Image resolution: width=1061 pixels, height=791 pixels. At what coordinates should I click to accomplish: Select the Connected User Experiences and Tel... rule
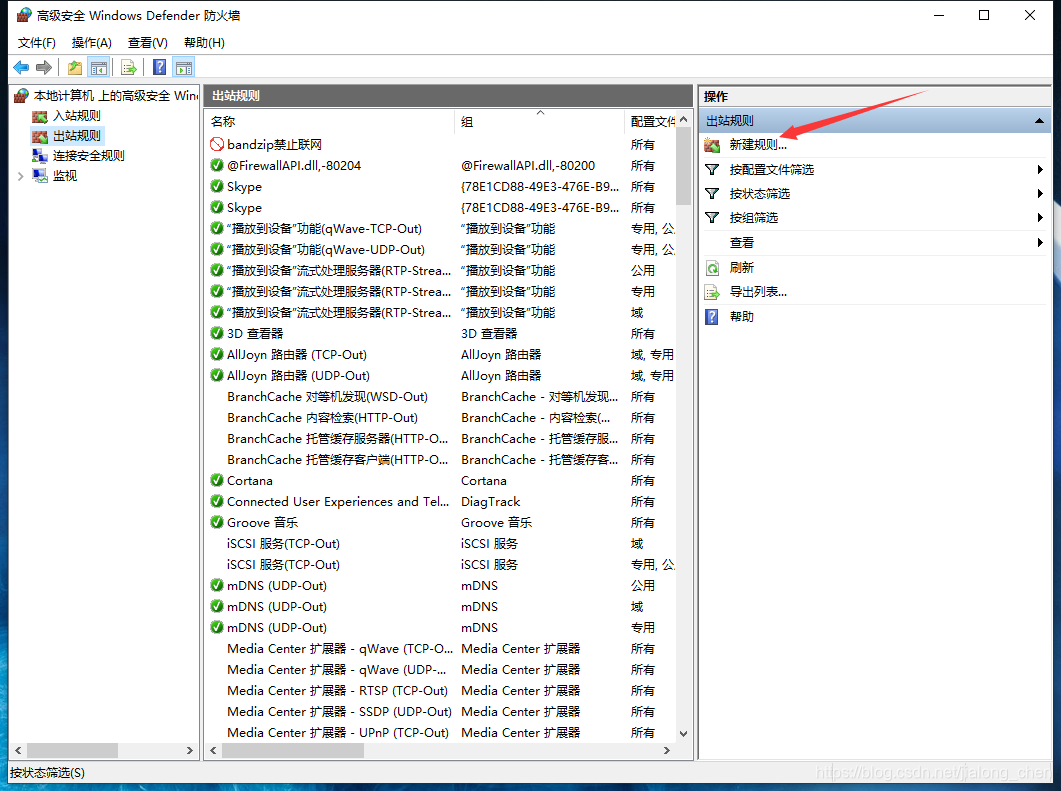point(338,501)
